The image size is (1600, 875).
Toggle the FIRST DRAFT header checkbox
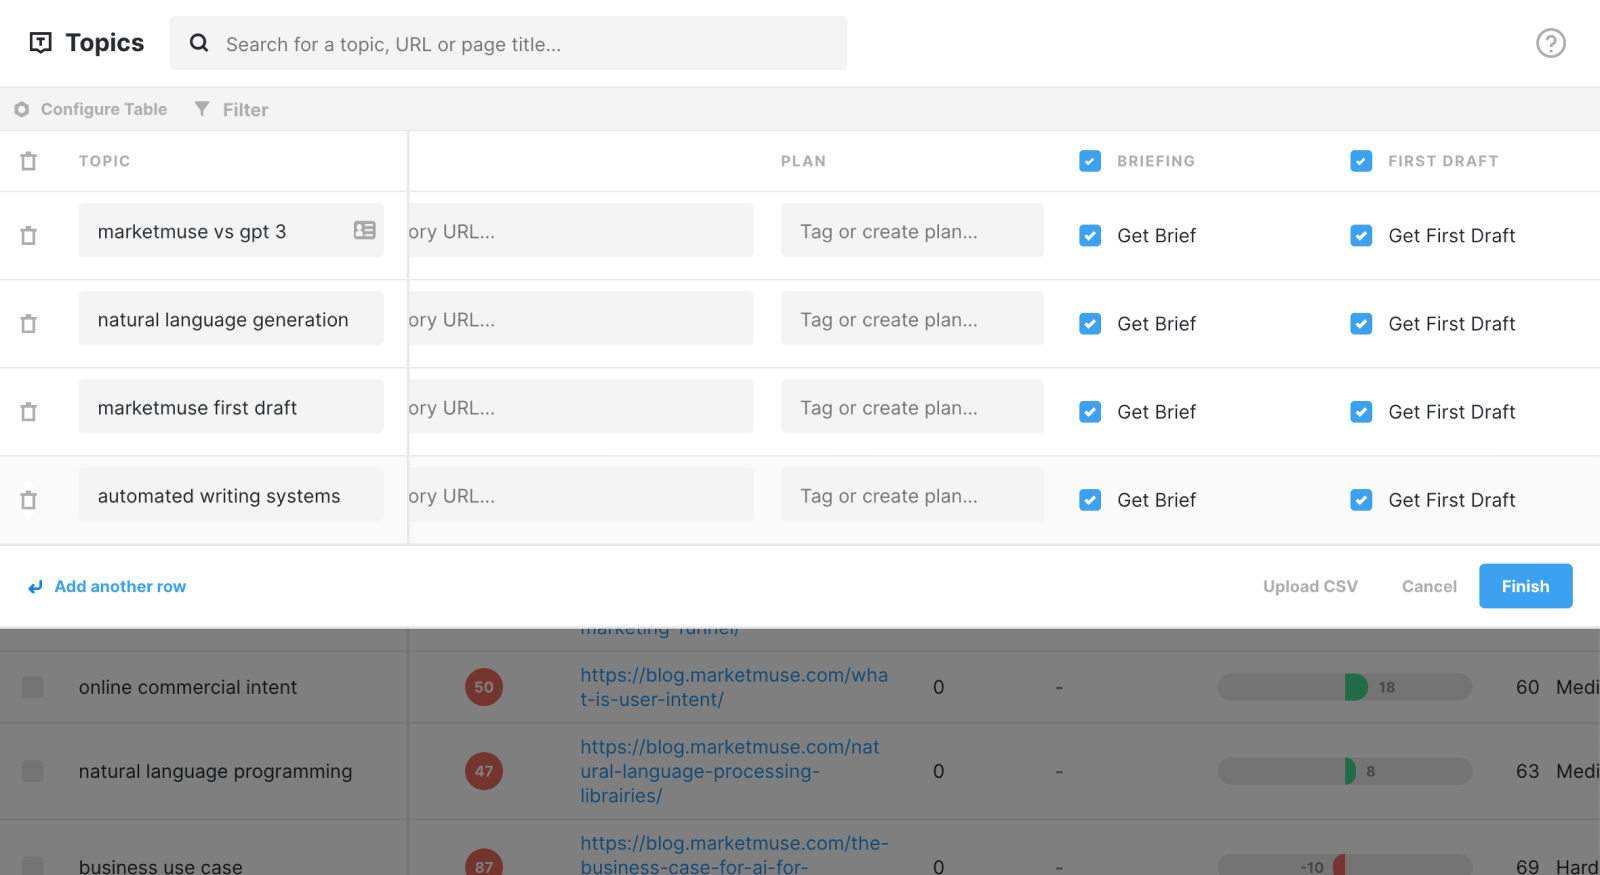(x=1361, y=161)
